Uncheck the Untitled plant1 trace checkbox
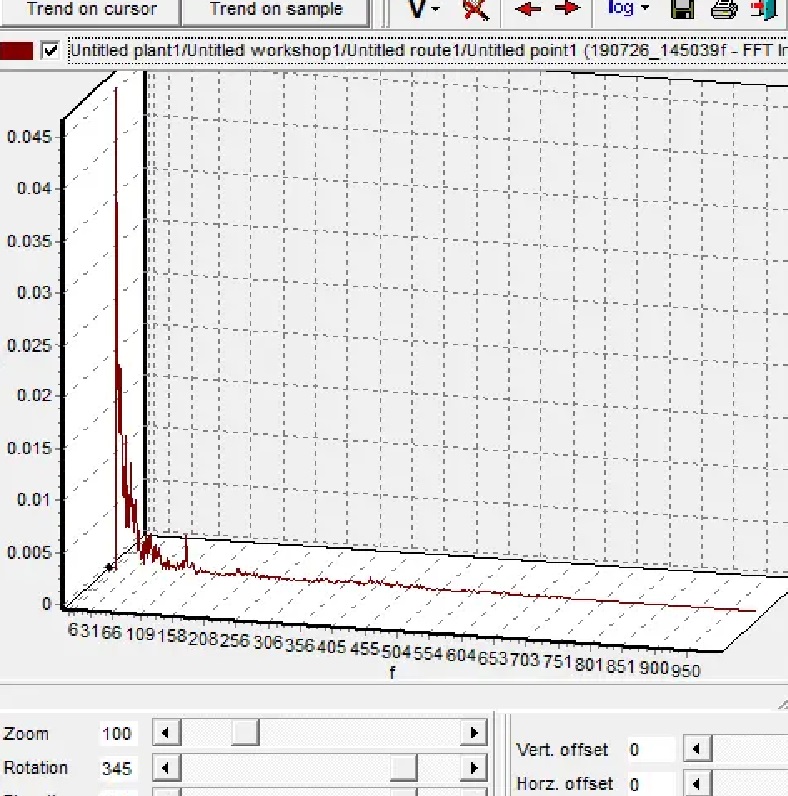The image size is (788, 796). click(x=50, y=51)
